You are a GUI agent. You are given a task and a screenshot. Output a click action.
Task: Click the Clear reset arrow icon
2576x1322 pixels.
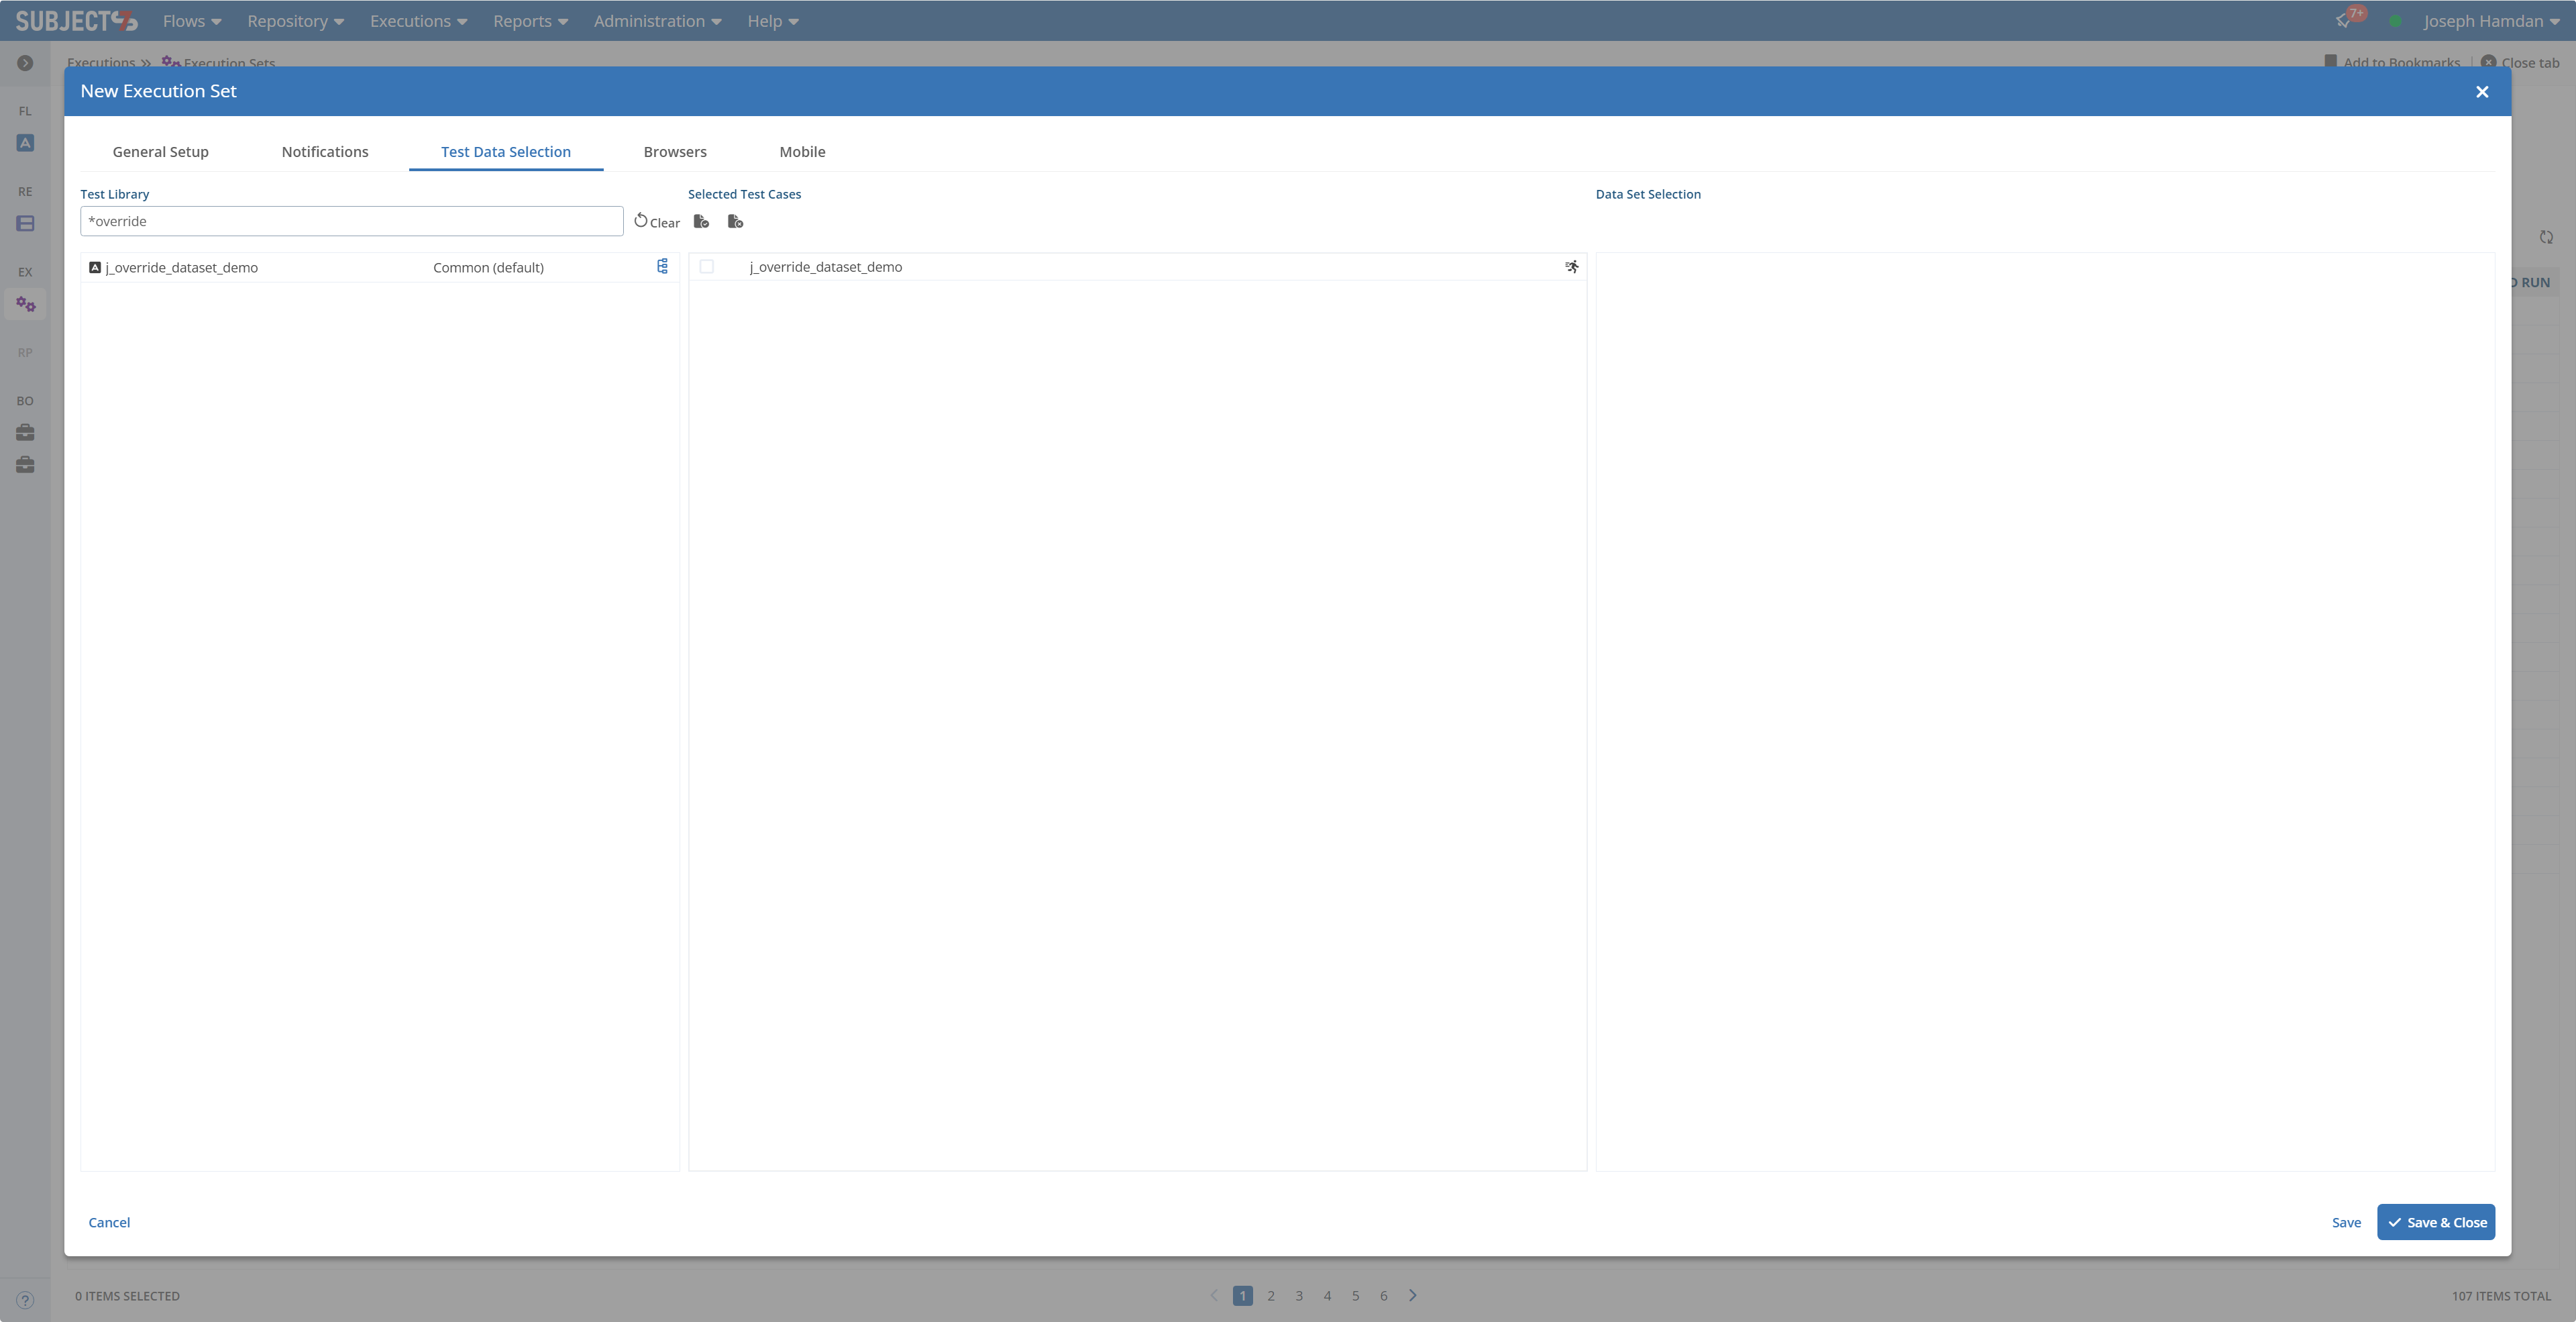(x=641, y=221)
